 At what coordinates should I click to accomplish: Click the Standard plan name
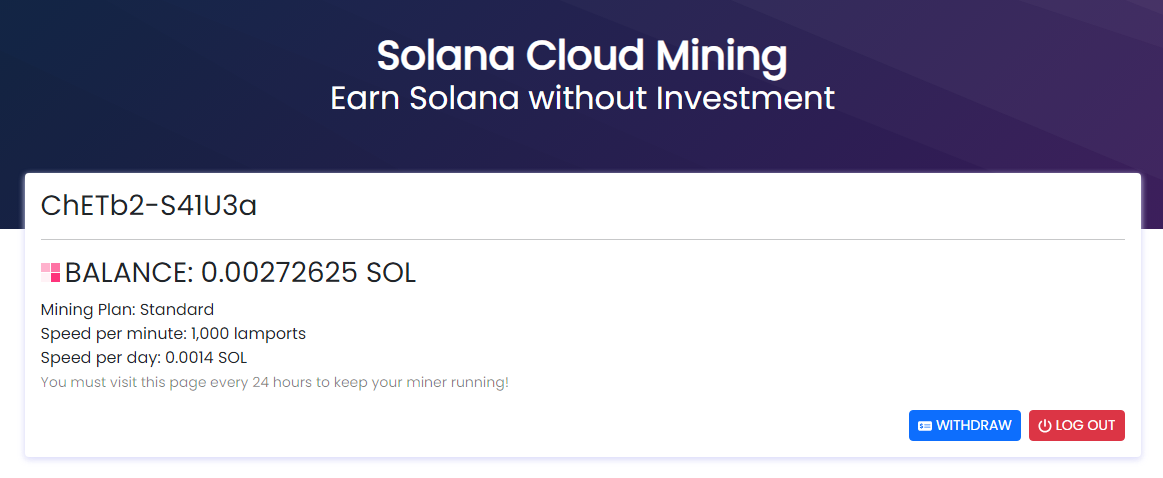point(177,310)
